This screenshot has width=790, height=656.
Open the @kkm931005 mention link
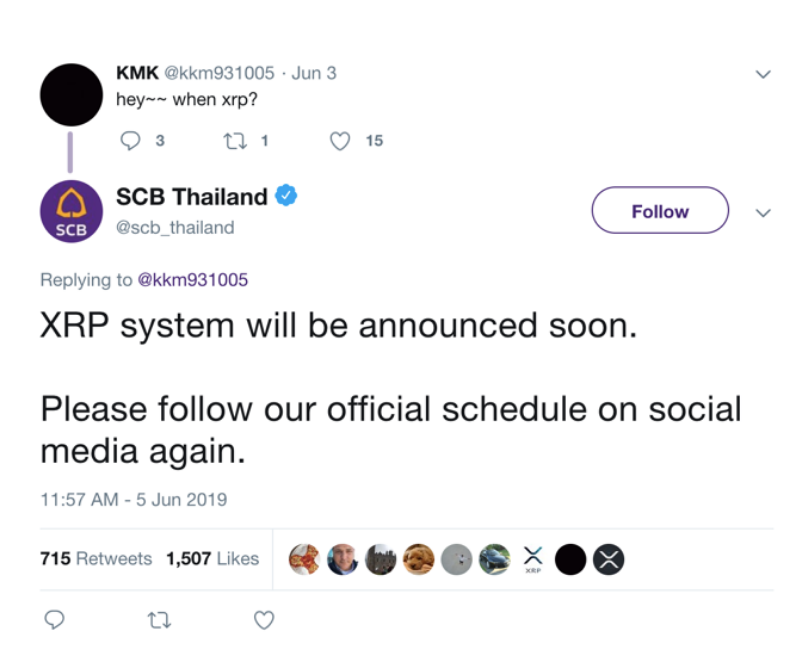click(193, 280)
